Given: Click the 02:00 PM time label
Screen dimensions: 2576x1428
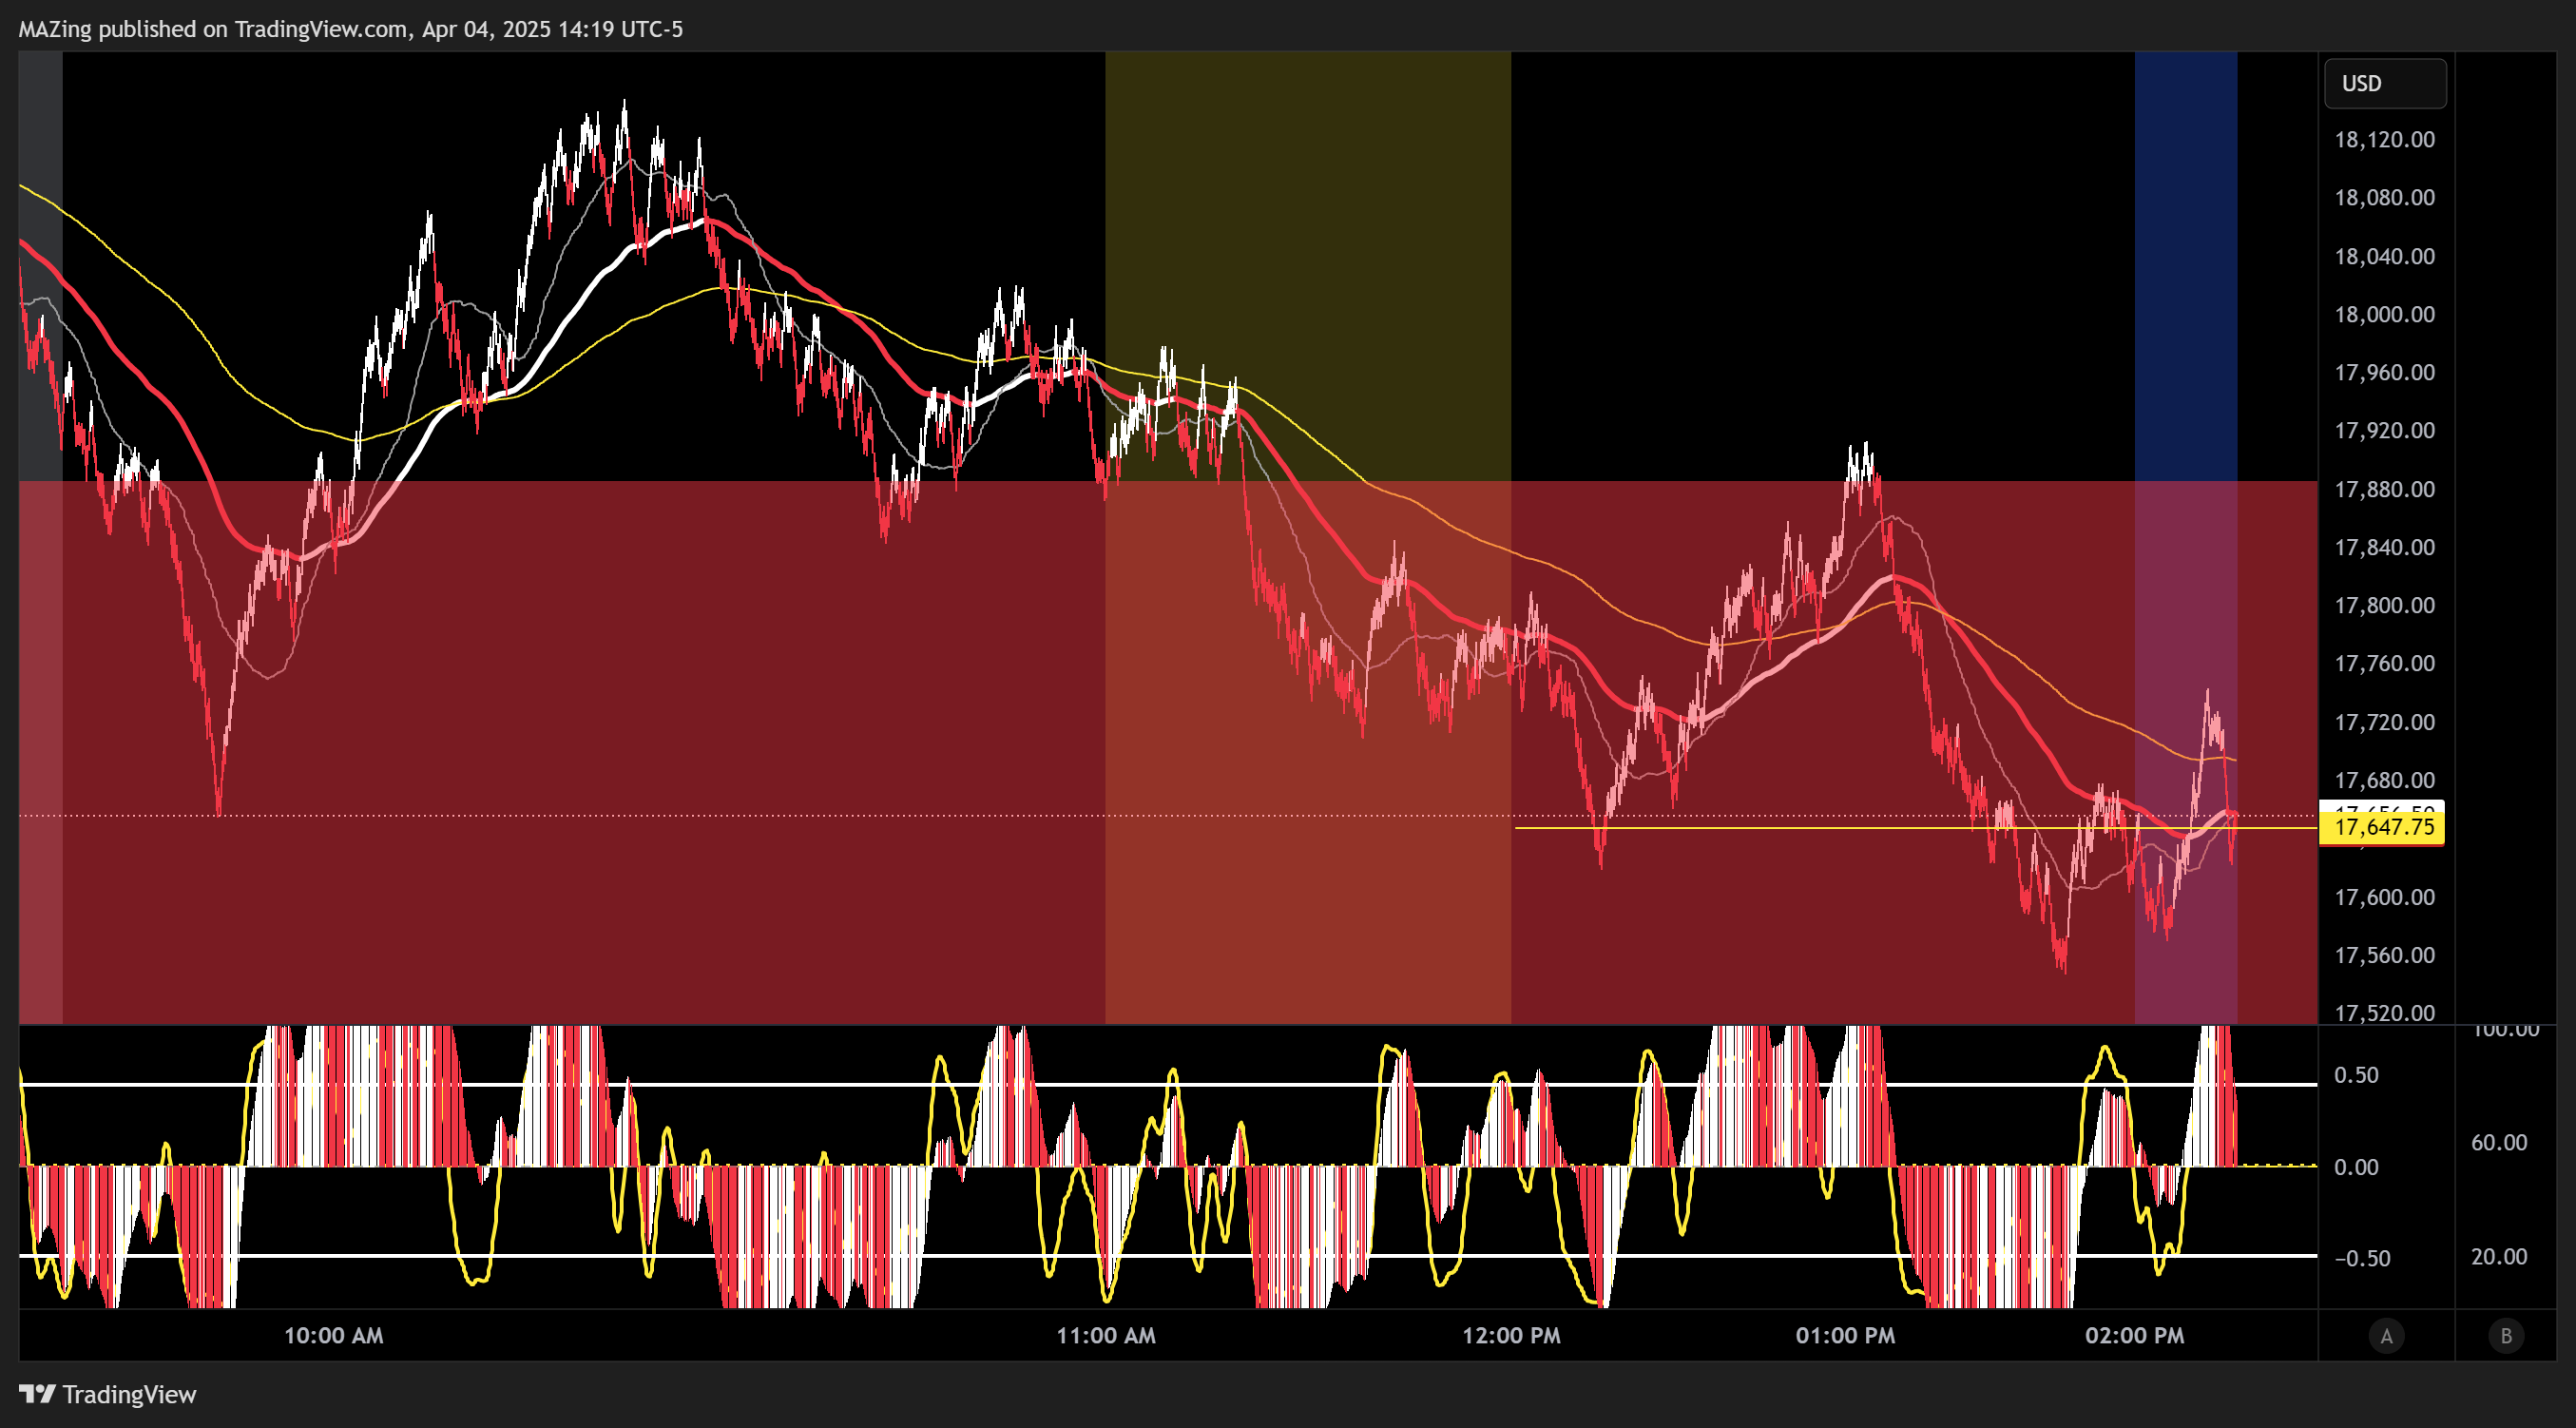Looking at the screenshot, I should [x=2134, y=1335].
